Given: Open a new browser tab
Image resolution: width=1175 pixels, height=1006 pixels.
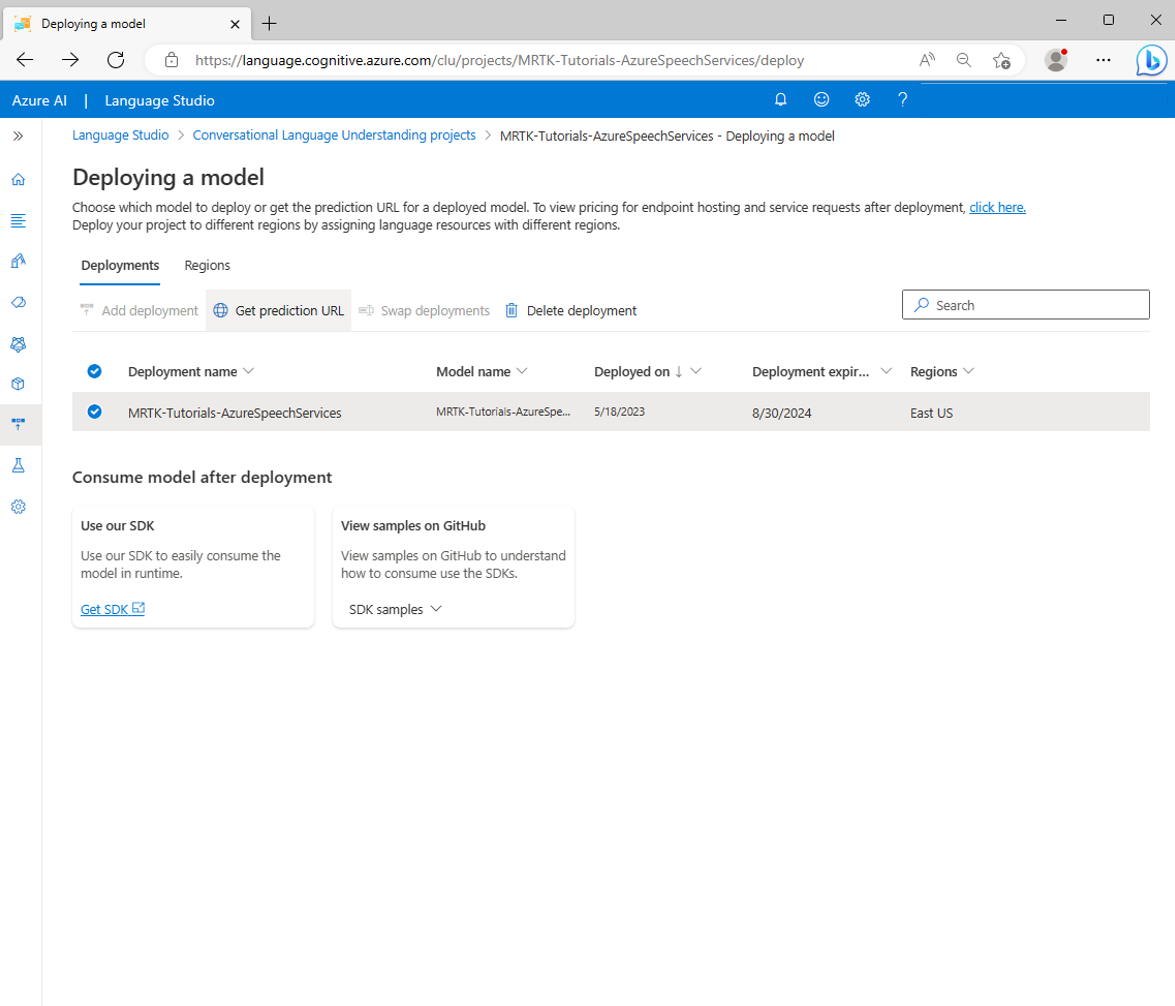Looking at the screenshot, I should tap(269, 24).
